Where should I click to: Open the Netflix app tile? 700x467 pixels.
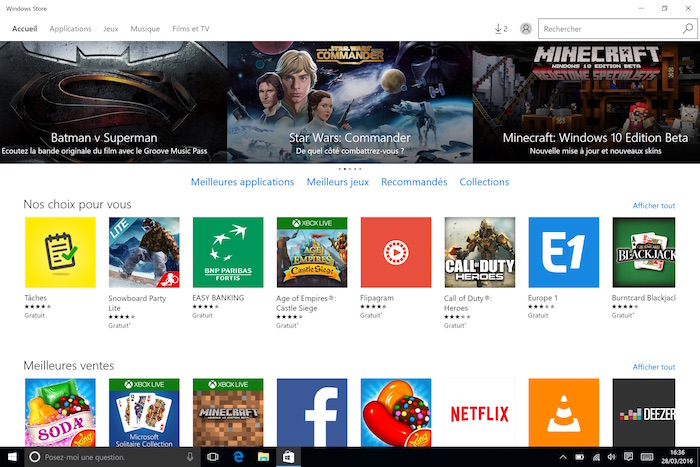(x=479, y=412)
